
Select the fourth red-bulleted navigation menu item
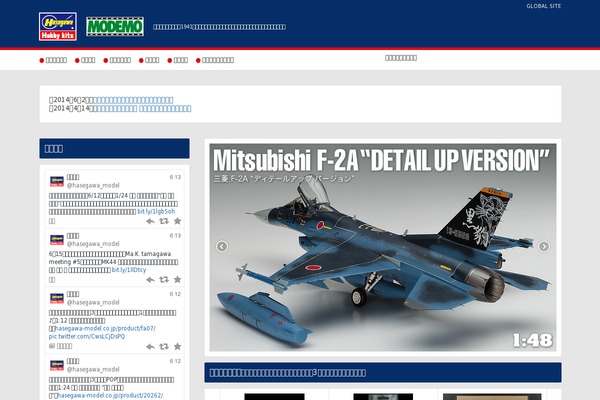point(149,60)
